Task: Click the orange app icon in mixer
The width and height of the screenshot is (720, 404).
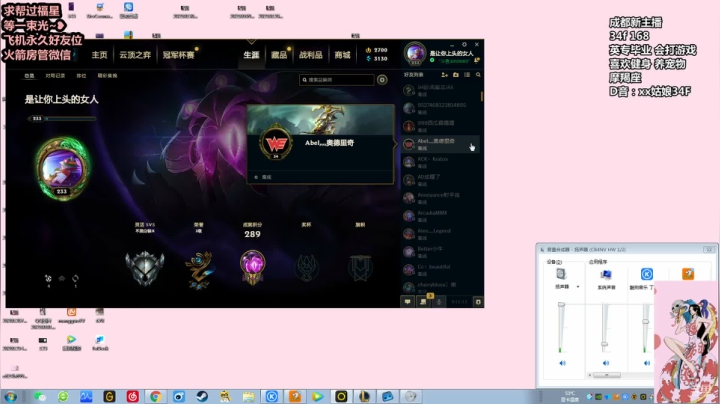Action: [687, 274]
